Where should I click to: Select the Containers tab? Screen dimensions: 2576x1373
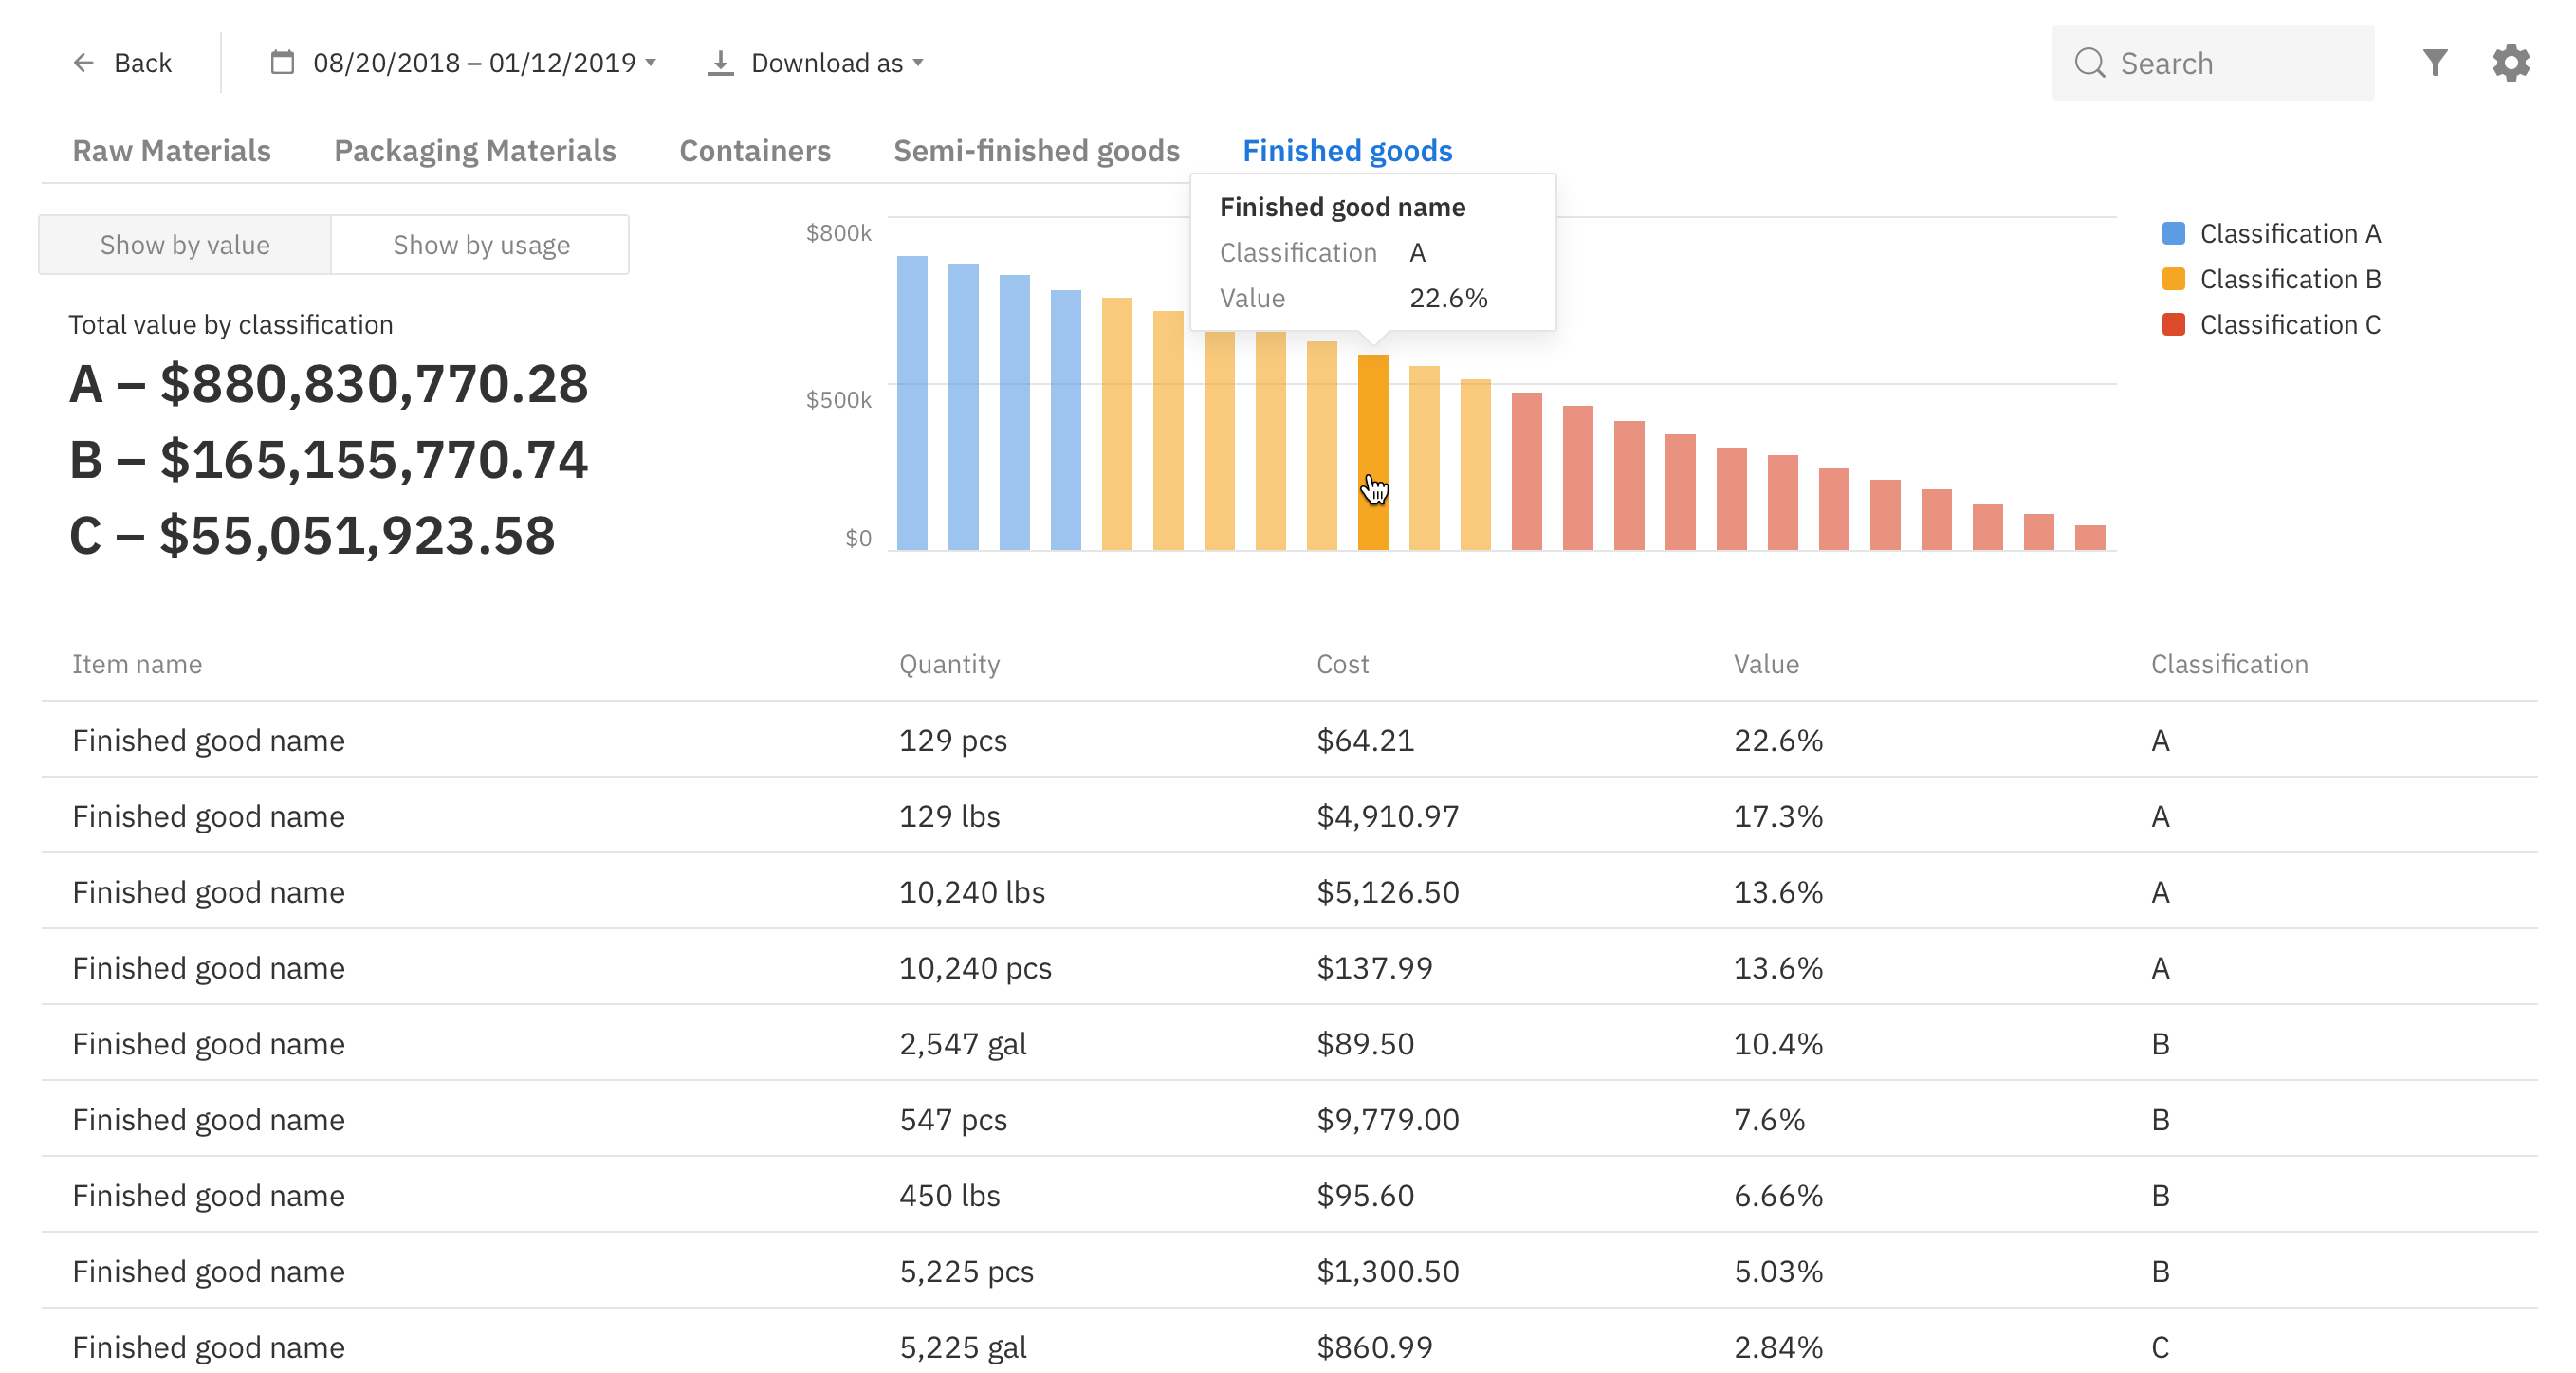755,151
